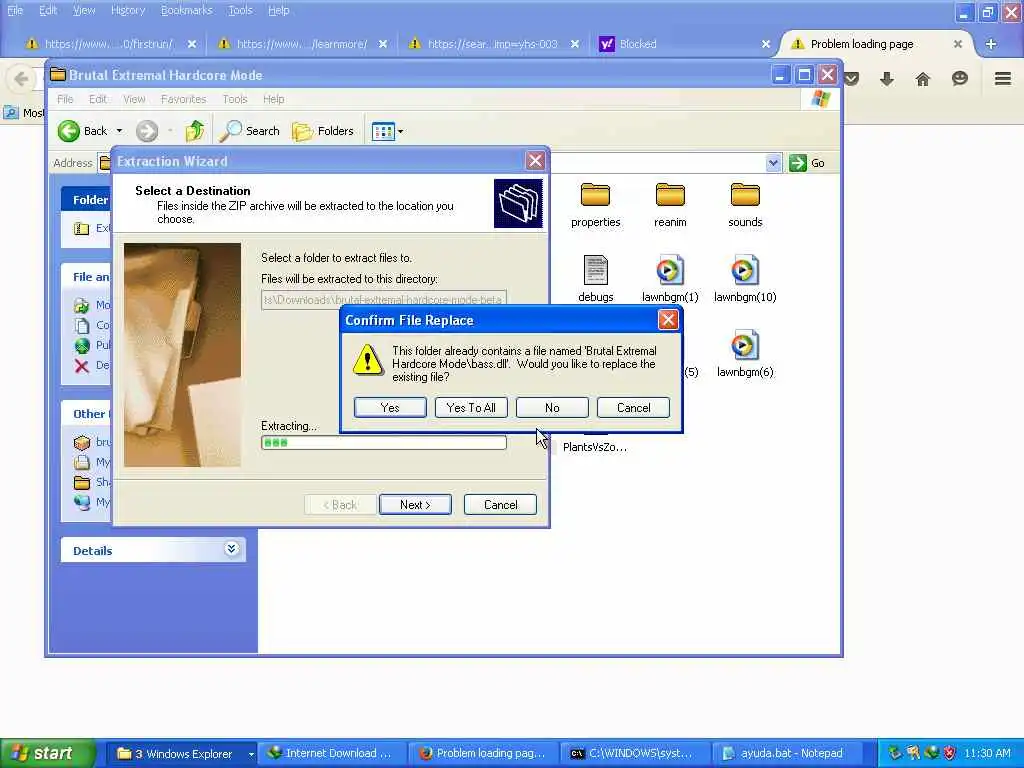The image size is (1024, 768).
Task: Open Firefox hamburger menu
Action: (x=1002, y=79)
